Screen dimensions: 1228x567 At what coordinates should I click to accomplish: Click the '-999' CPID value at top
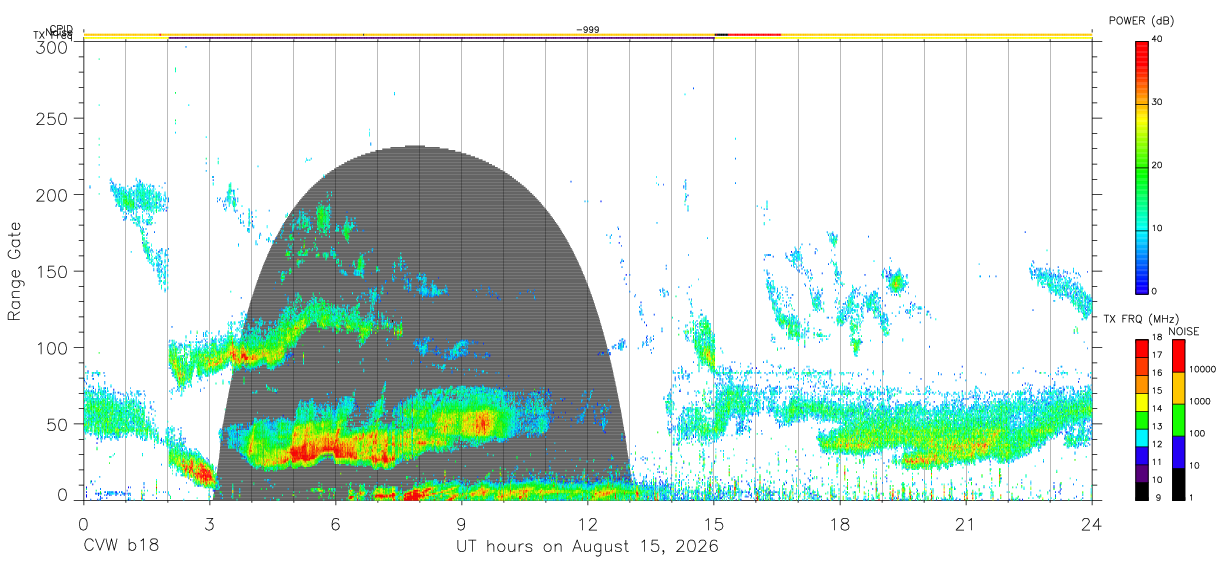(x=588, y=30)
